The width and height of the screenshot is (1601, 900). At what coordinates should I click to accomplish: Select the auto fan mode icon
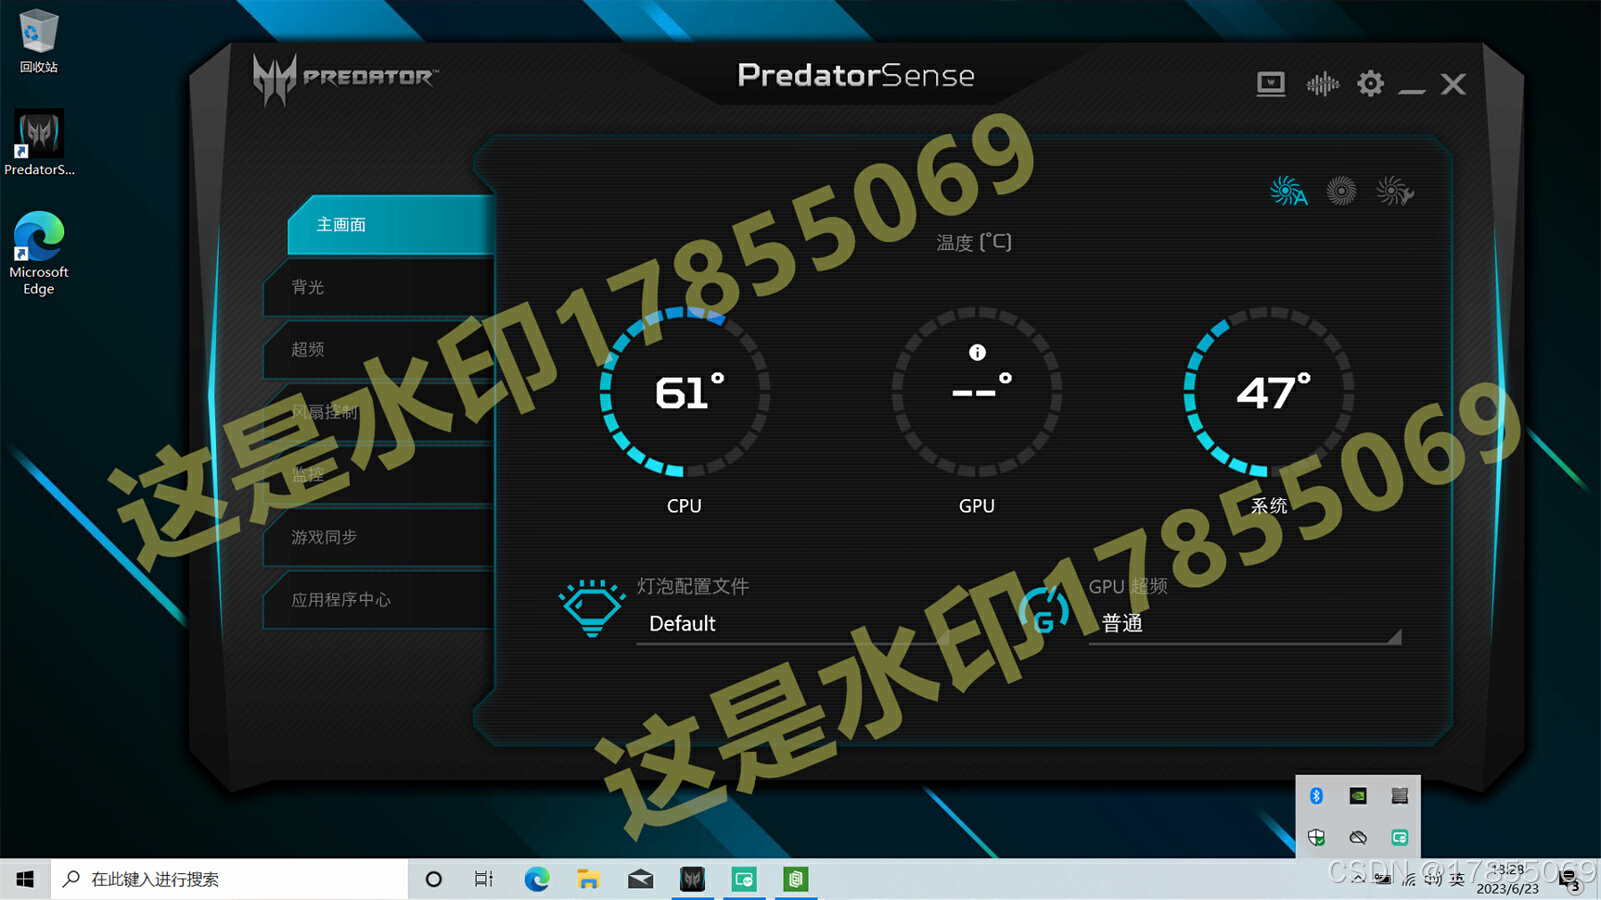point(1288,191)
